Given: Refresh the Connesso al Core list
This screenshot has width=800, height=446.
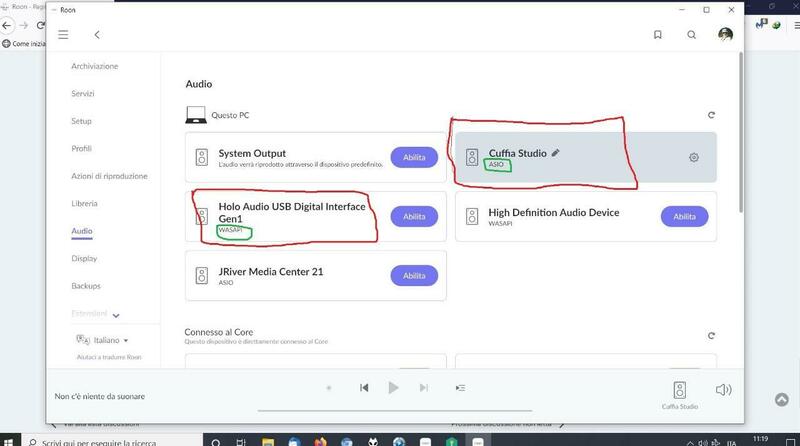Looking at the screenshot, I should coord(711,335).
